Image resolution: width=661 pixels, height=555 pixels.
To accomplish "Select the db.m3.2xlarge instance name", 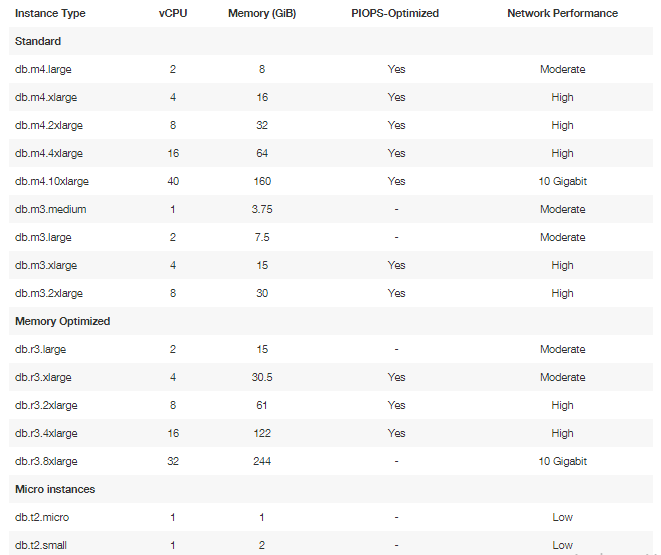I will click(49, 293).
